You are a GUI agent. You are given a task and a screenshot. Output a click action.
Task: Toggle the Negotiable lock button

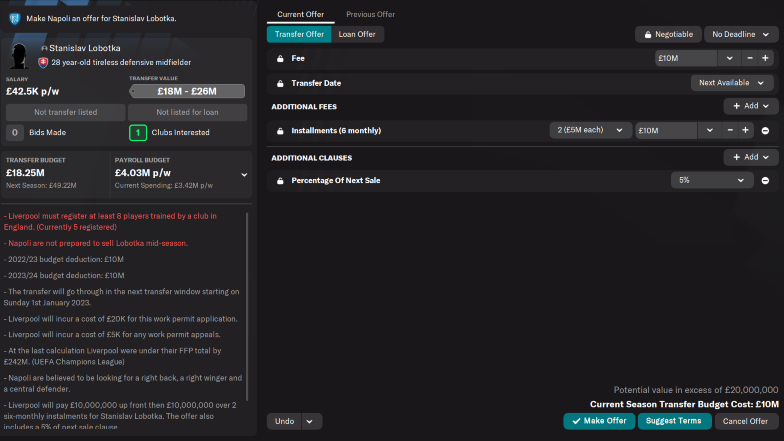668,34
